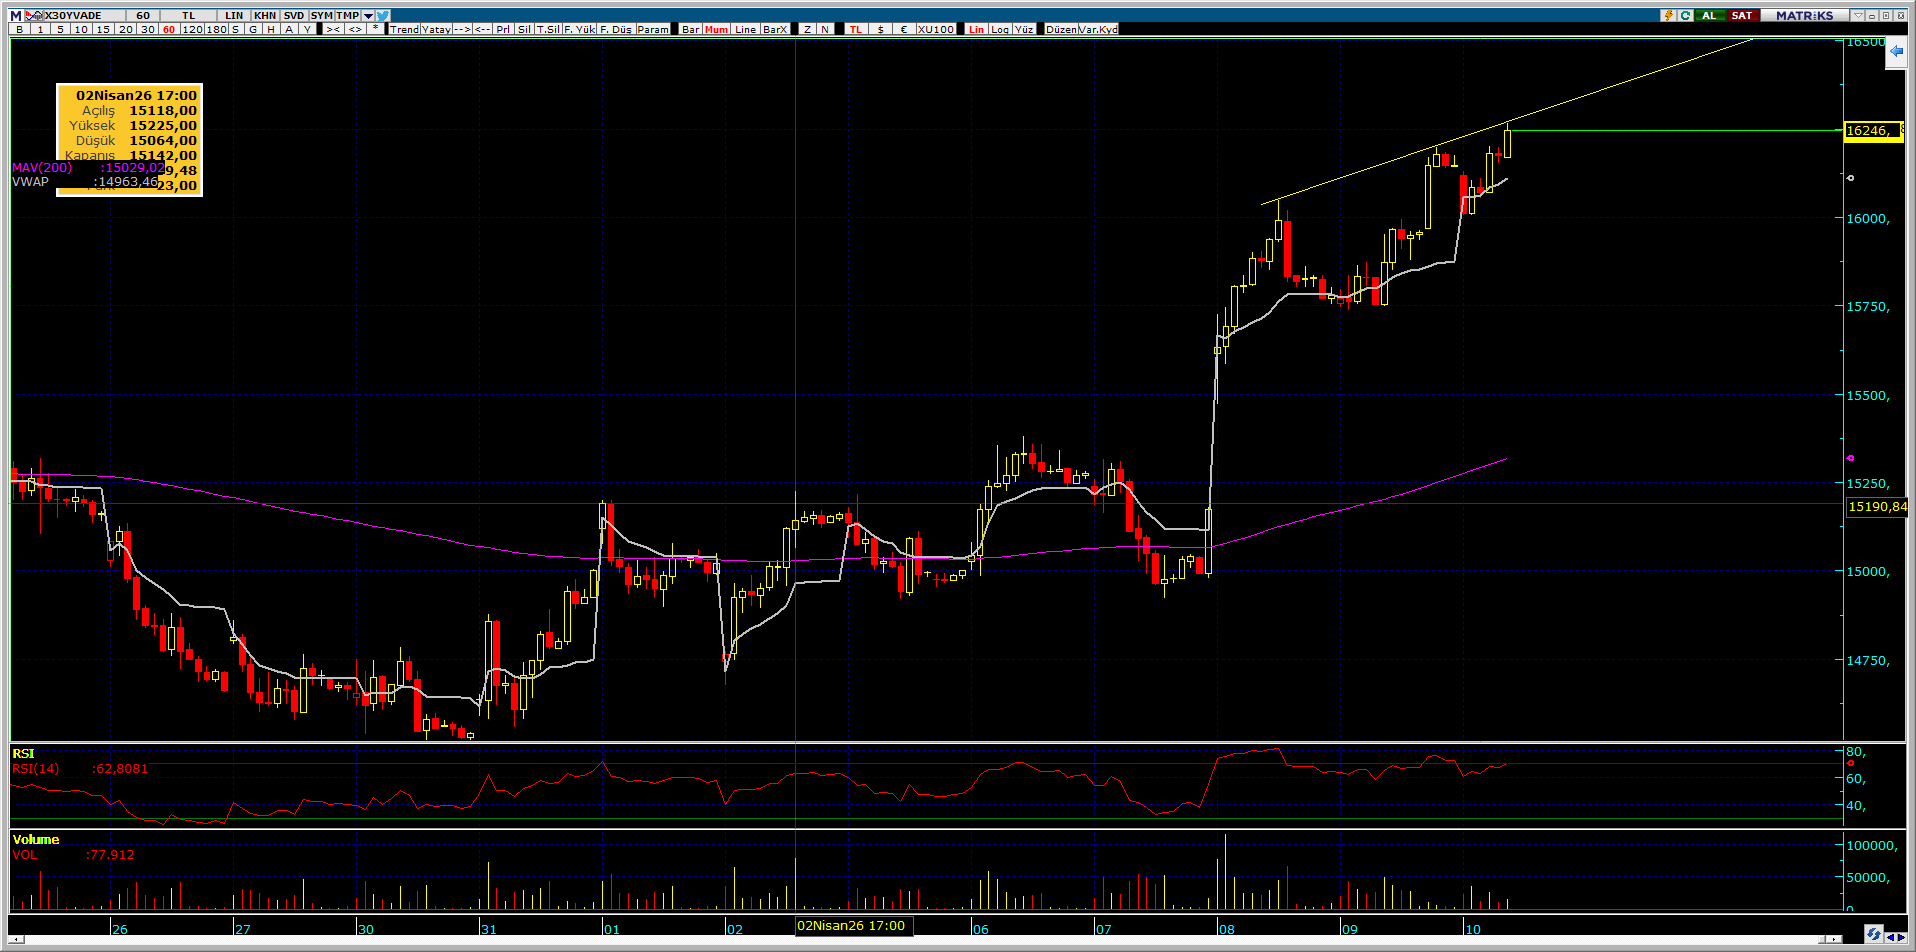Toggle Bar chart style
1916x952 pixels.
pos(690,29)
